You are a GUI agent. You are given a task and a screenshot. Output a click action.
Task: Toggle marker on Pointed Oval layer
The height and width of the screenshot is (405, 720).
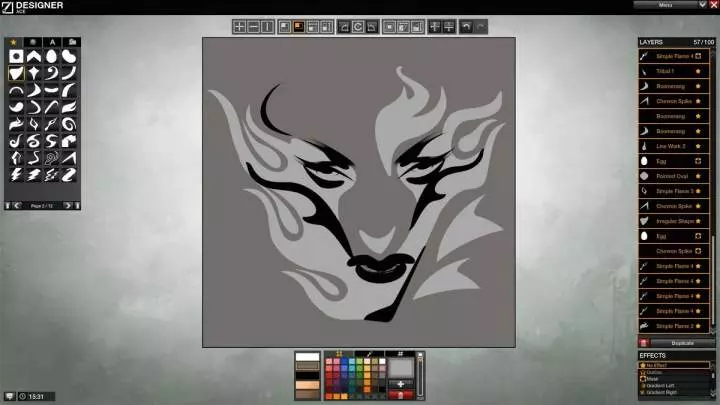point(697,175)
